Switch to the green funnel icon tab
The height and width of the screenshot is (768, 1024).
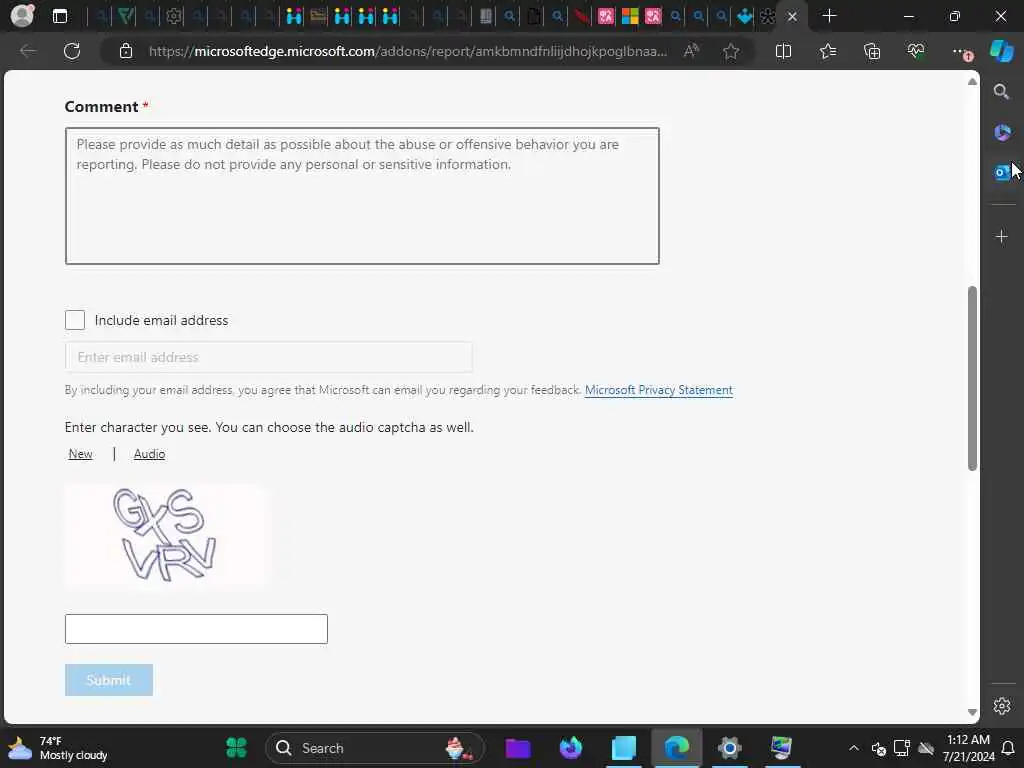(x=126, y=16)
